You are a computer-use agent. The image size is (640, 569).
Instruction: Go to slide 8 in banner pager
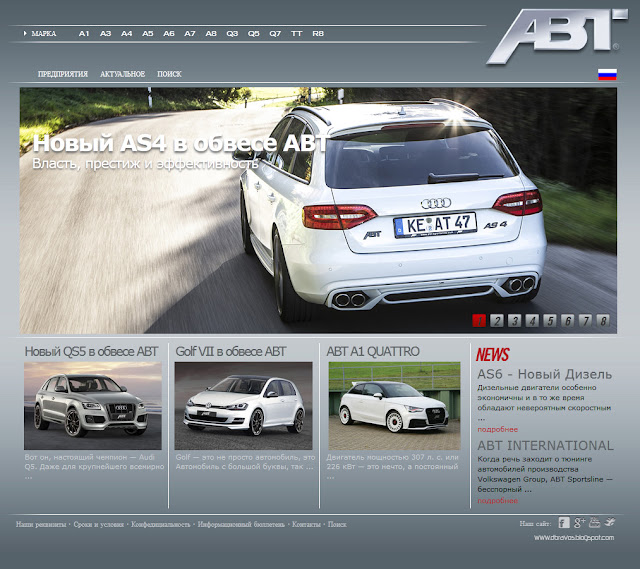pos(603,320)
